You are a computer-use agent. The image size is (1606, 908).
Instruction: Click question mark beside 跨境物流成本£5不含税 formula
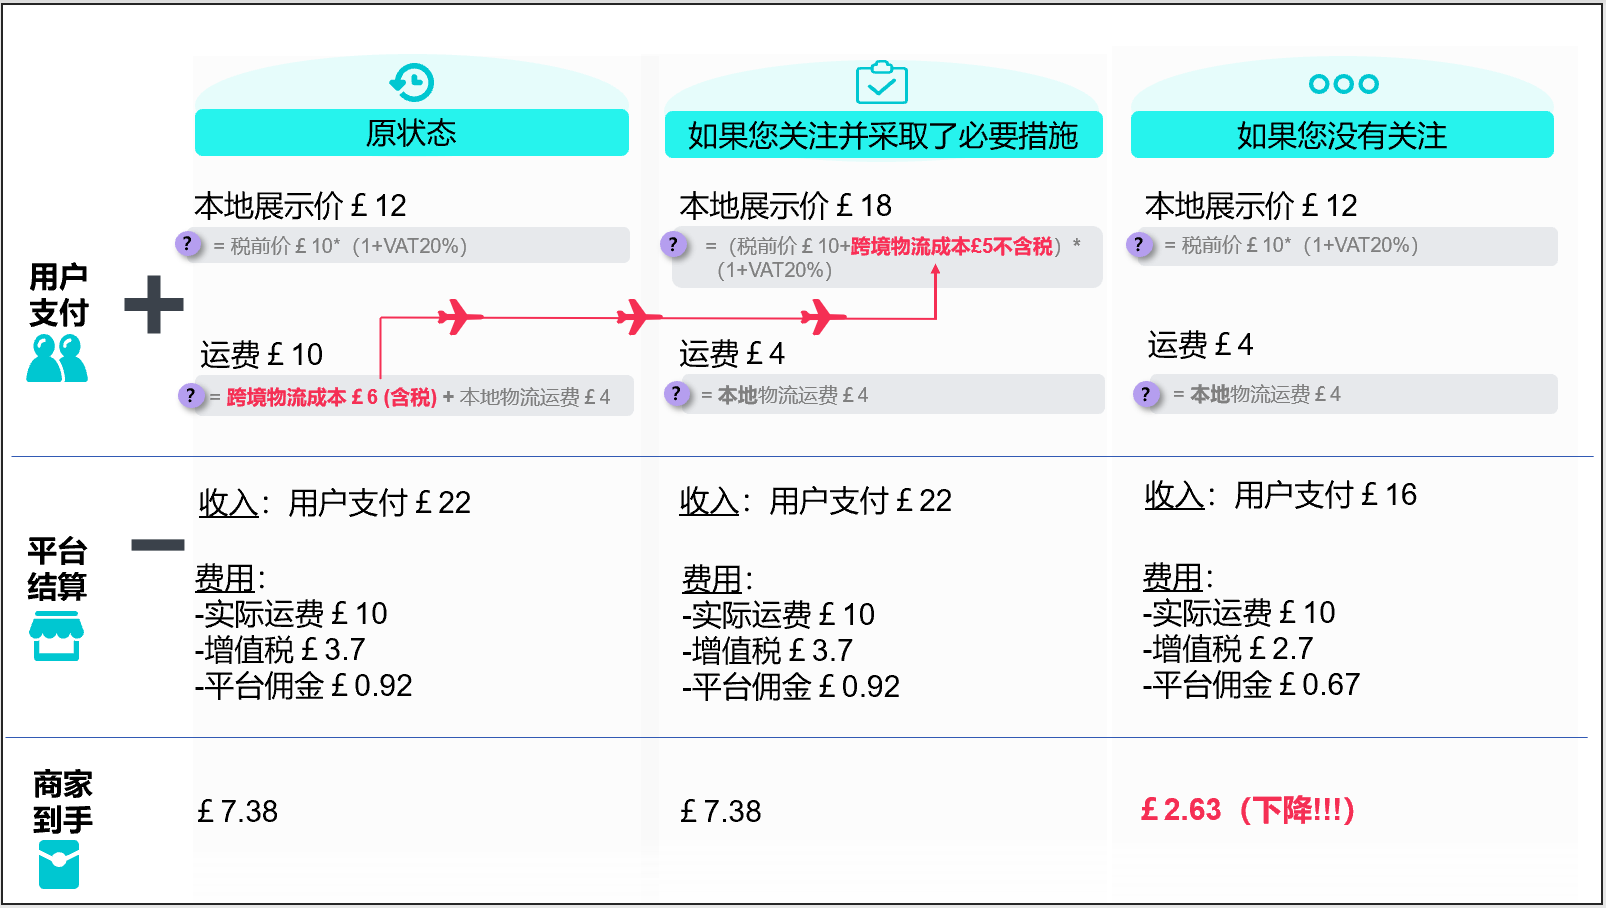(x=673, y=244)
